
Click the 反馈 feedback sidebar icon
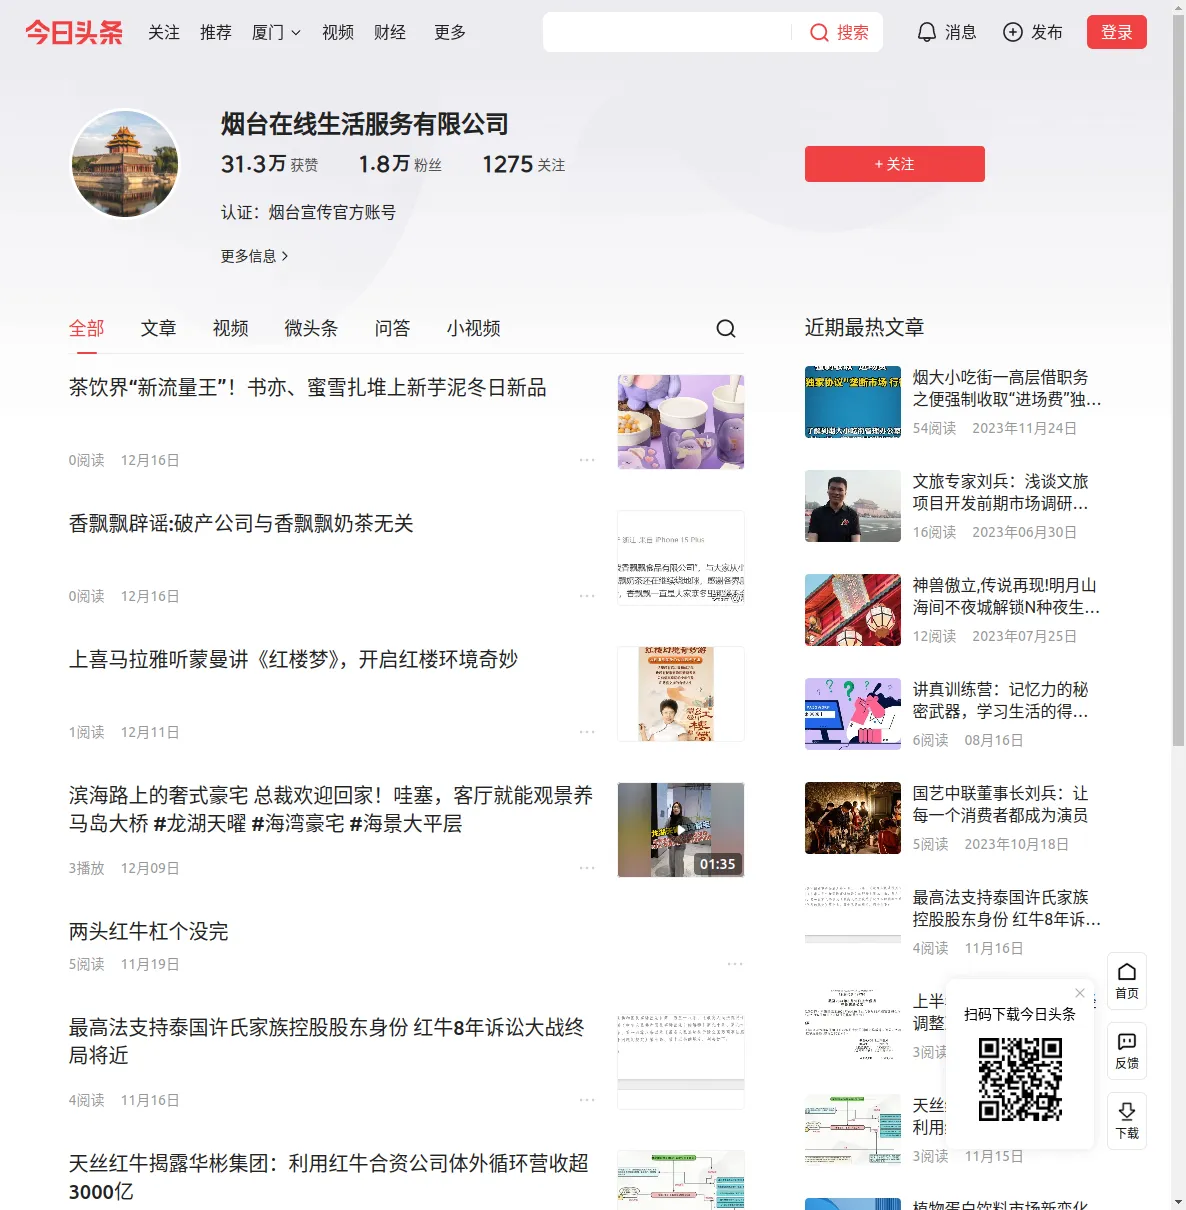pos(1127,1051)
